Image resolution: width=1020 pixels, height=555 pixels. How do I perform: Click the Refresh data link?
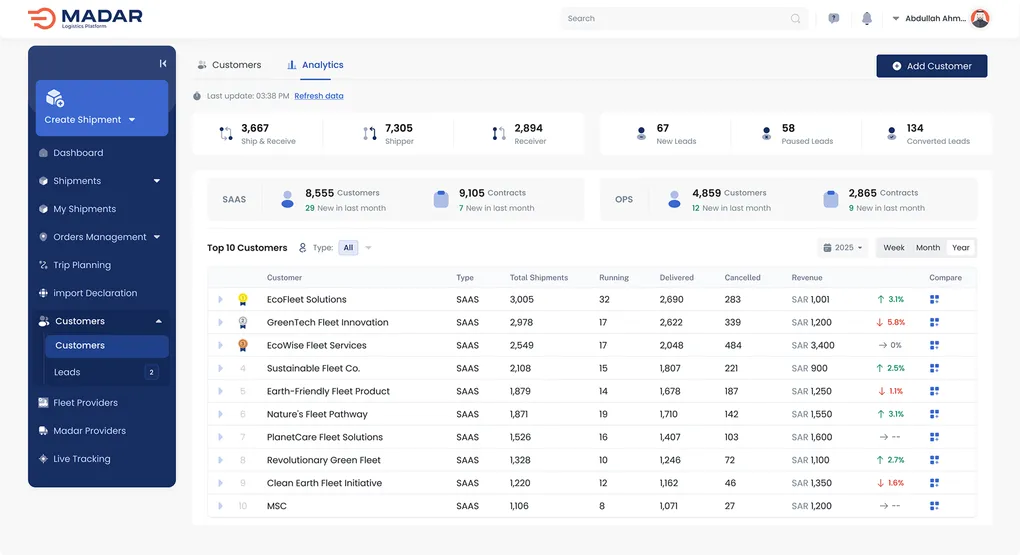click(x=318, y=96)
